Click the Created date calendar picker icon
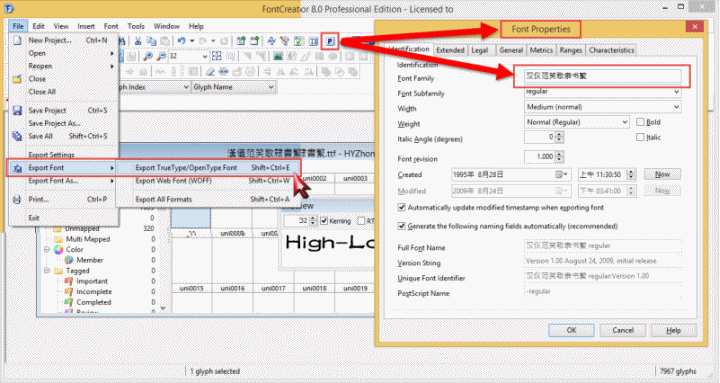 point(561,175)
